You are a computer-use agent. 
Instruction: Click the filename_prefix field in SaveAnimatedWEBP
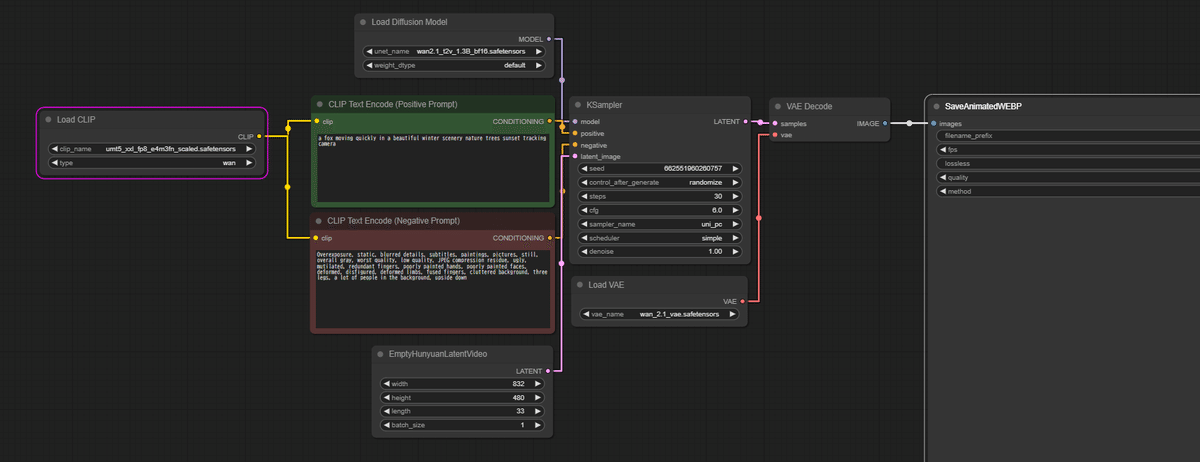[x=1068, y=135]
